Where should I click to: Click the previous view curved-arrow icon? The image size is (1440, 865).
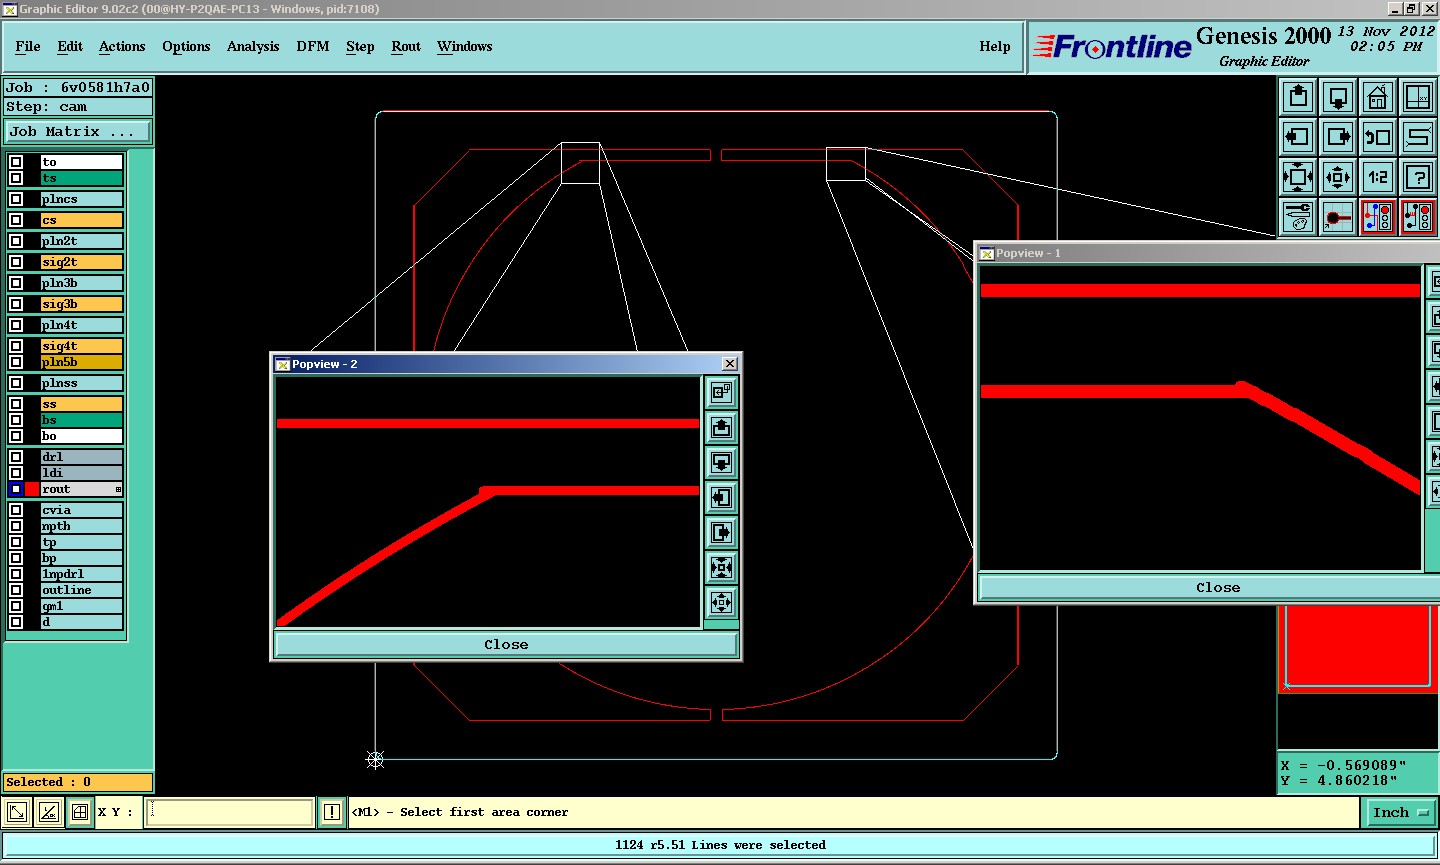coord(1378,137)
